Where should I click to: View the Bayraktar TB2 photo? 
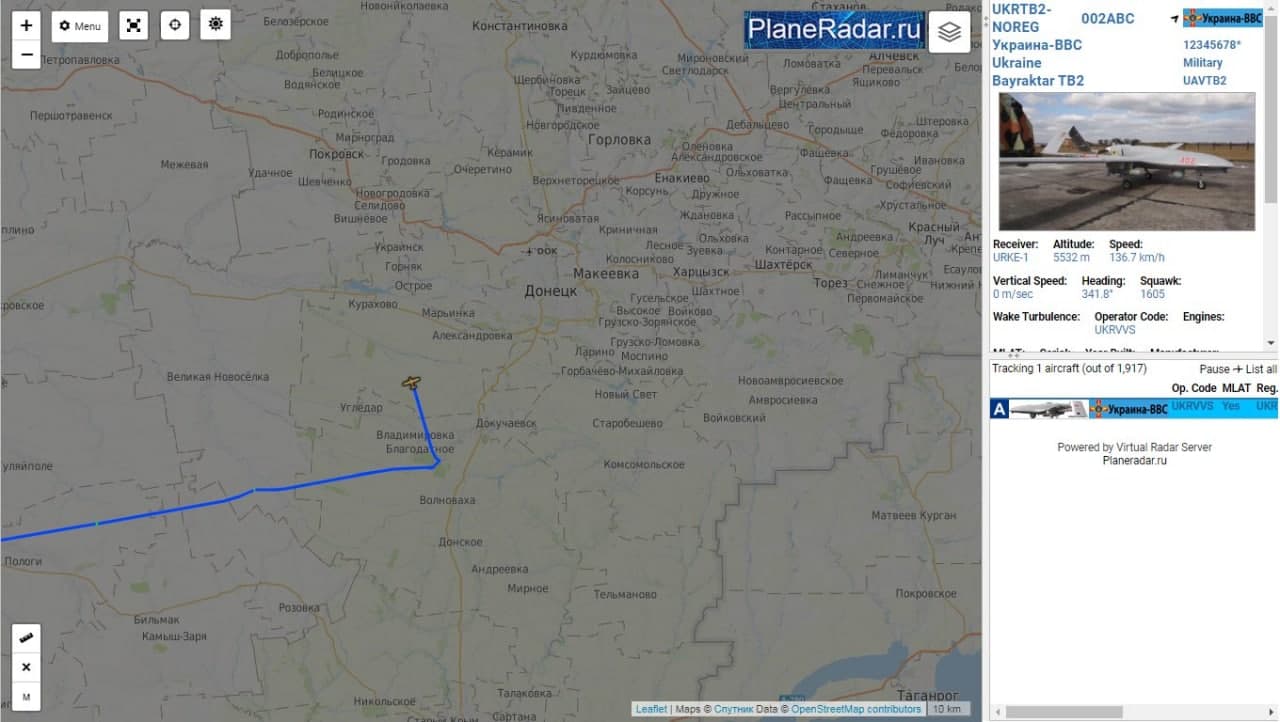click(x=1126, y=162)
